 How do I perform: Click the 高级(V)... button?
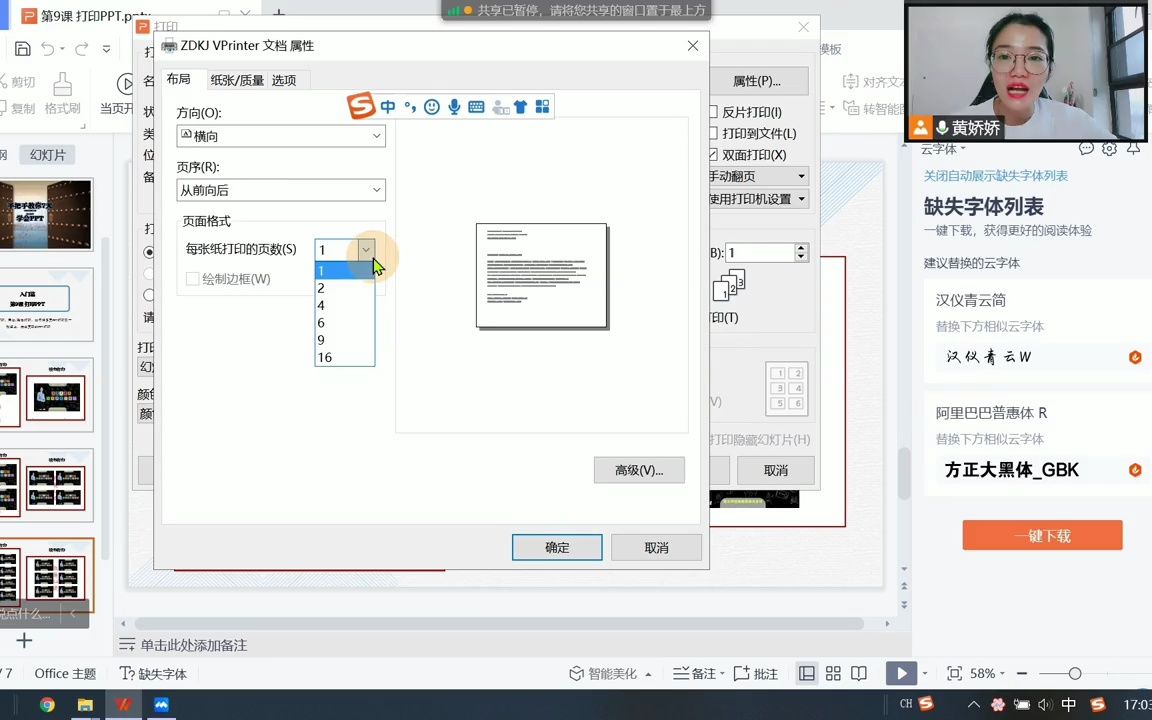tap(639, 470)
